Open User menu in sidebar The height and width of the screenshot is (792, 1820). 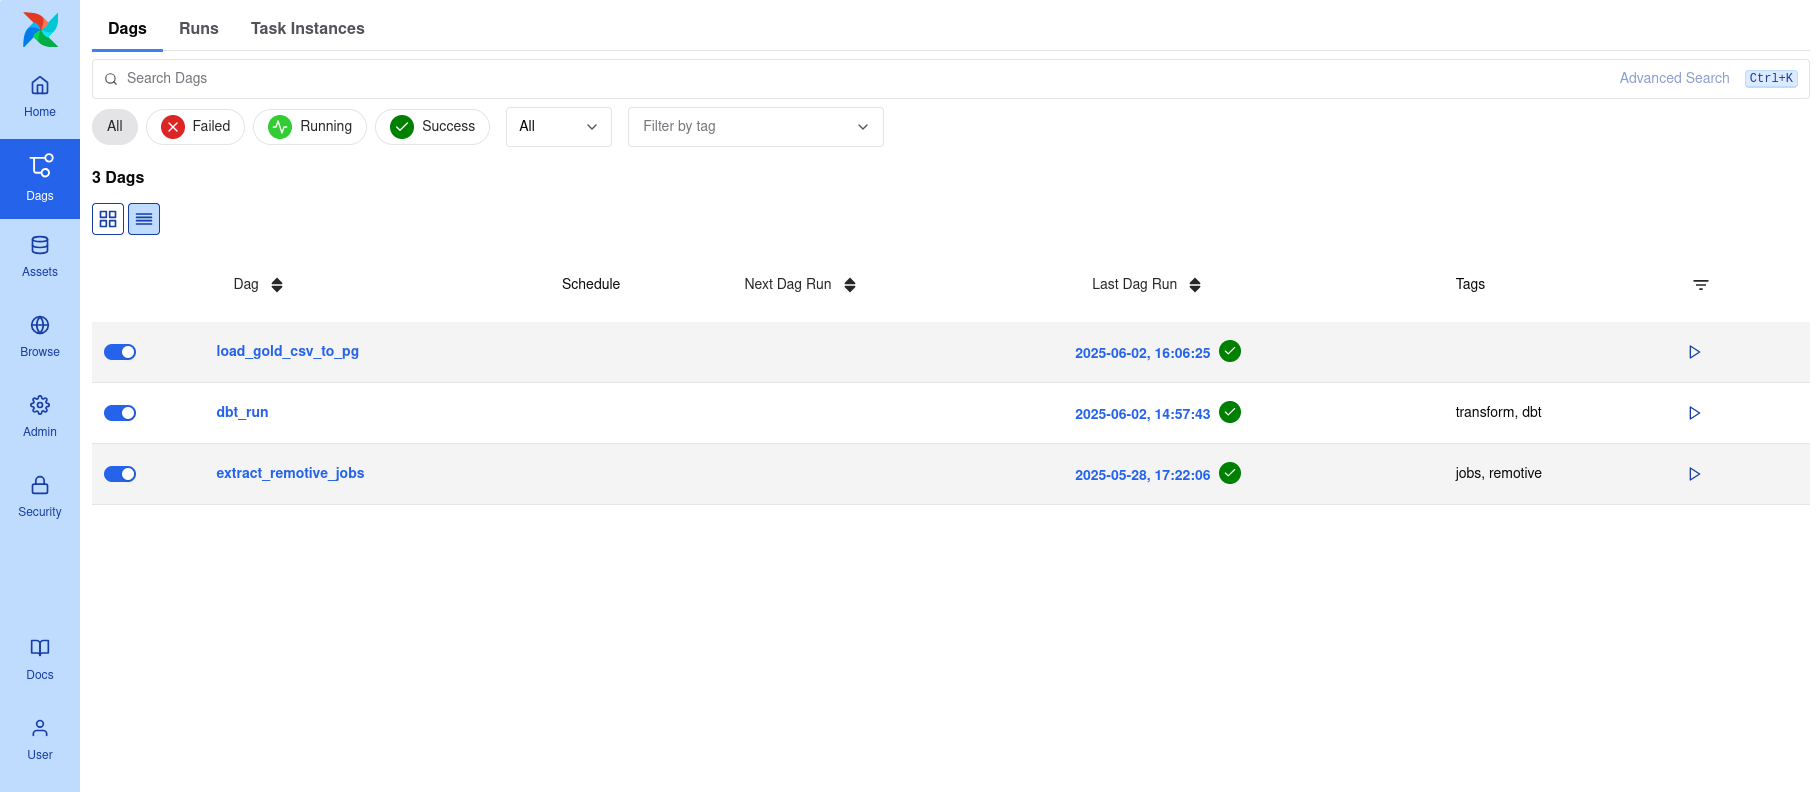pos(40,740)
